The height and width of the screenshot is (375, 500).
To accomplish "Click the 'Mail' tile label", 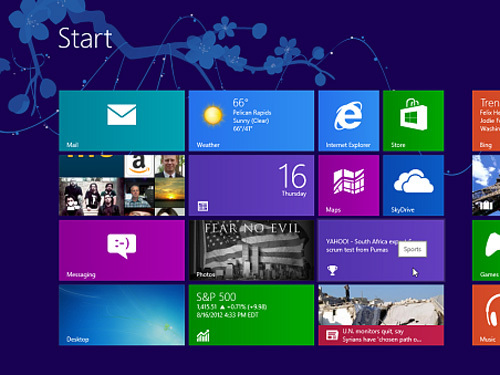I will 72,145.
